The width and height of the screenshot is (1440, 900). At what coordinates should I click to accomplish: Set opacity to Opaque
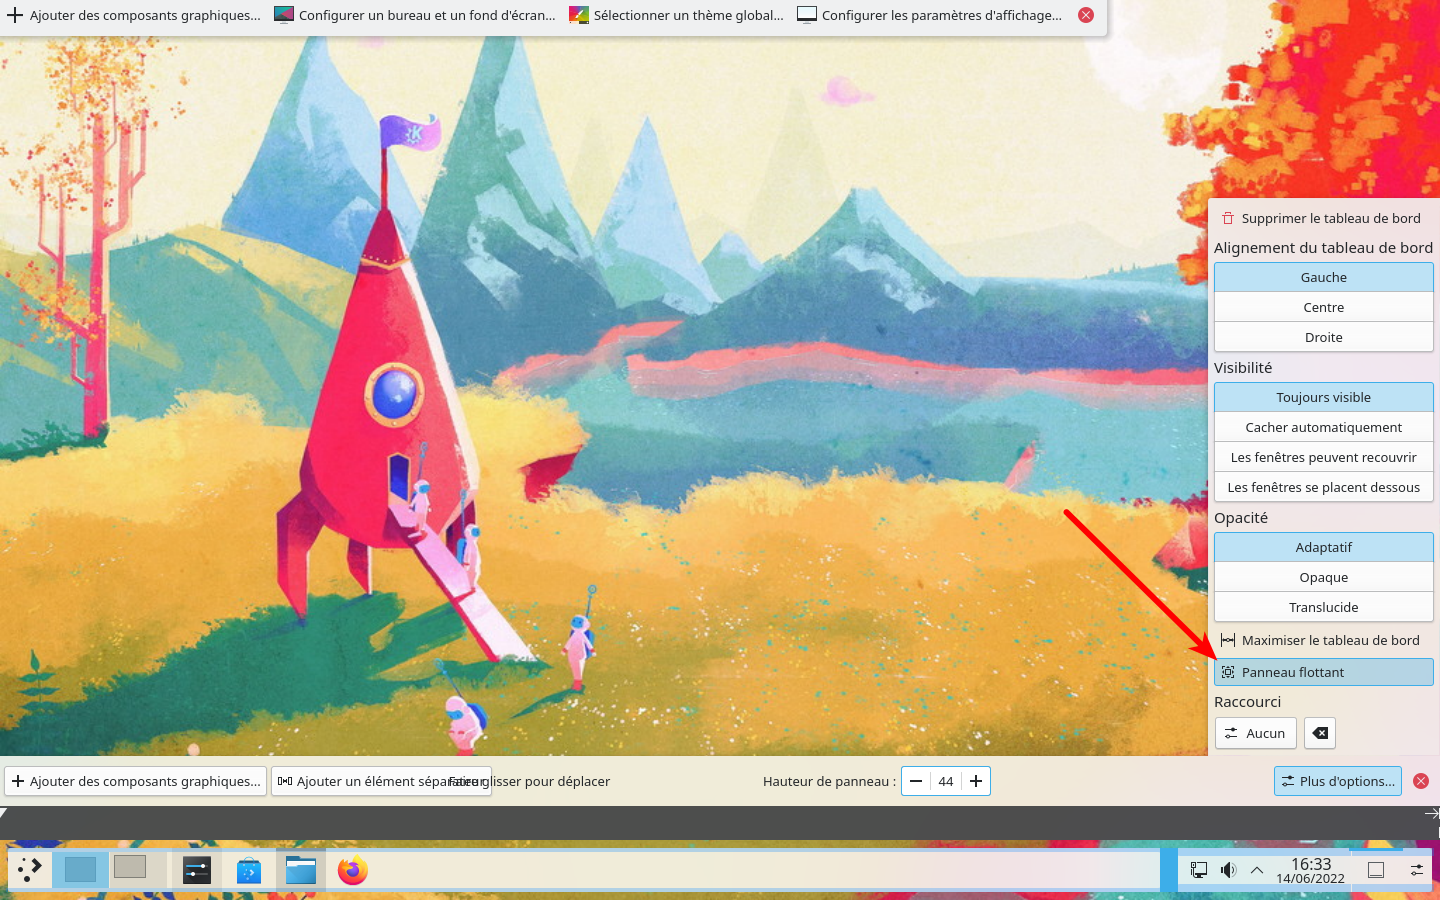click(x=1324, y=577)
